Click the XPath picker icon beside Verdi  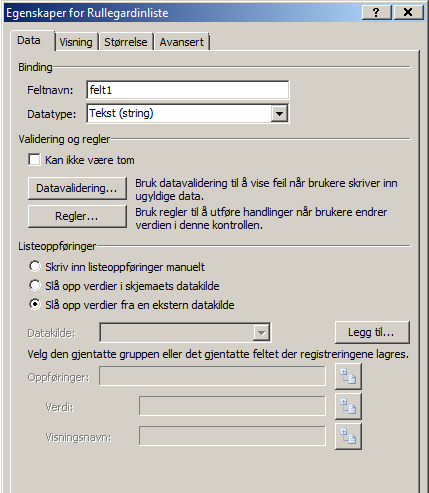point(348,407)
